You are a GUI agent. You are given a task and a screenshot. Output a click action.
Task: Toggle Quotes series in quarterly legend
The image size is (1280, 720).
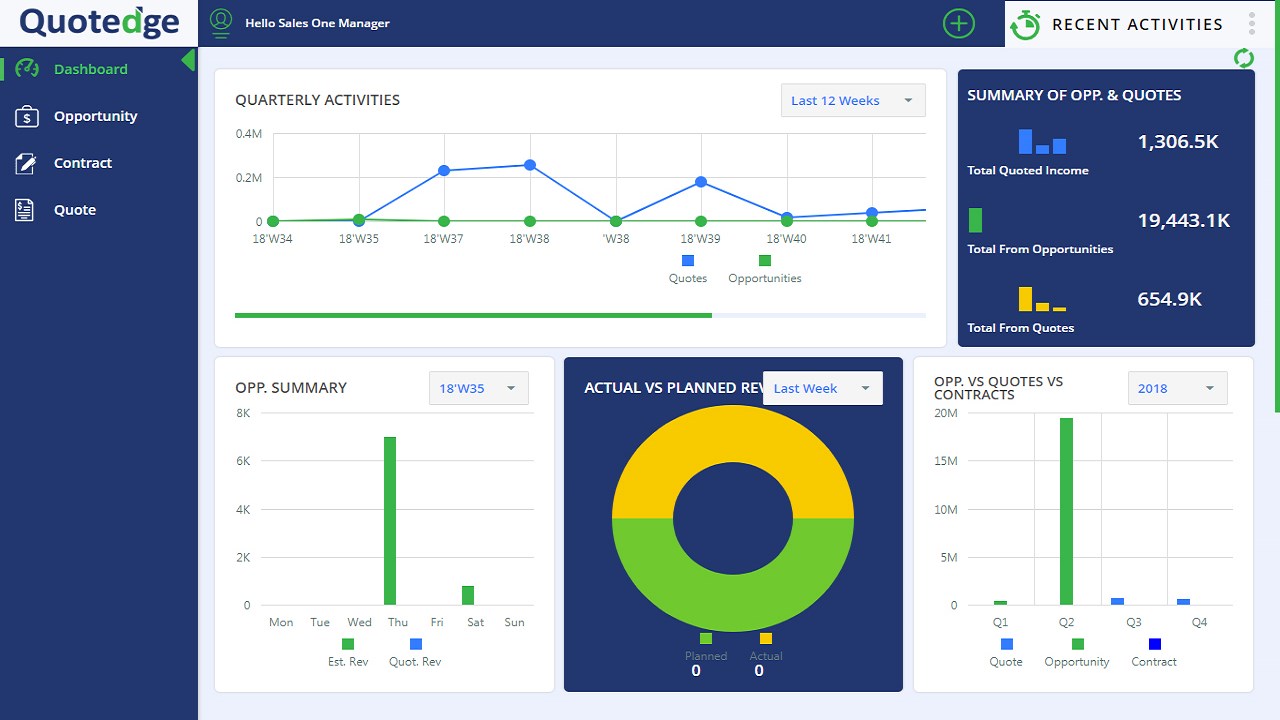coord(688,270)
